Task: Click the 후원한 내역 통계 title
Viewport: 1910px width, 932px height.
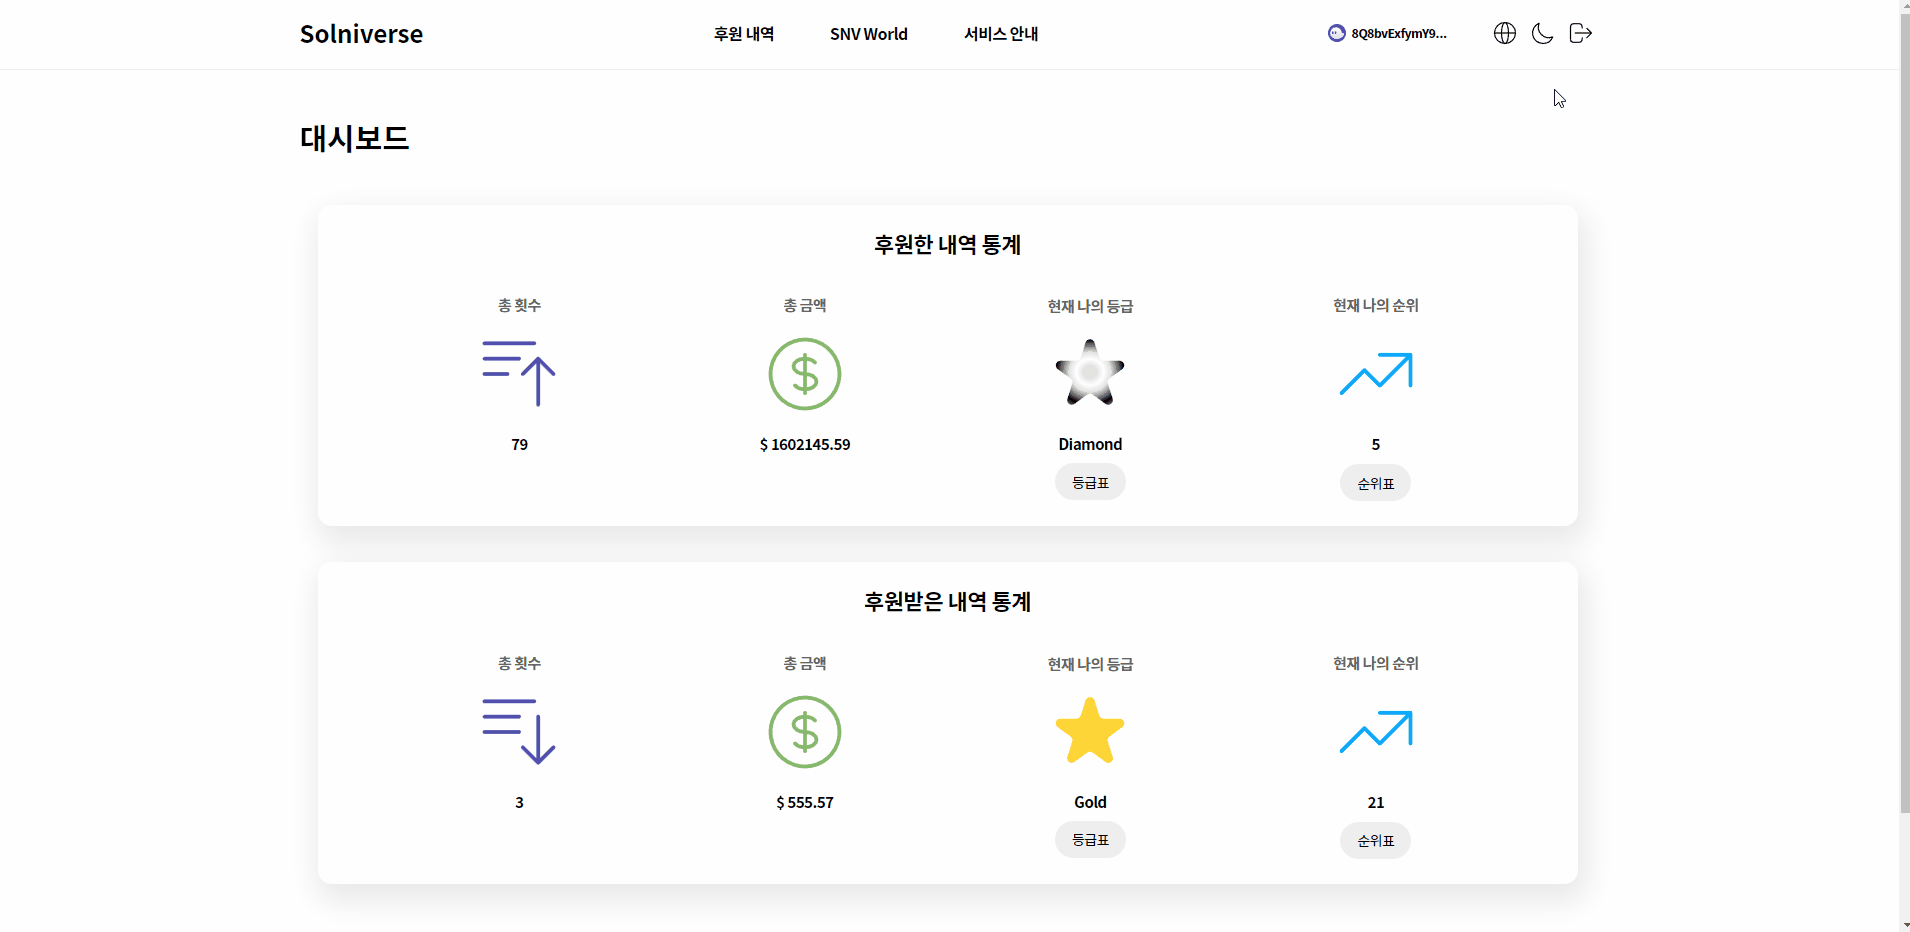Action: tap(948, 245)
